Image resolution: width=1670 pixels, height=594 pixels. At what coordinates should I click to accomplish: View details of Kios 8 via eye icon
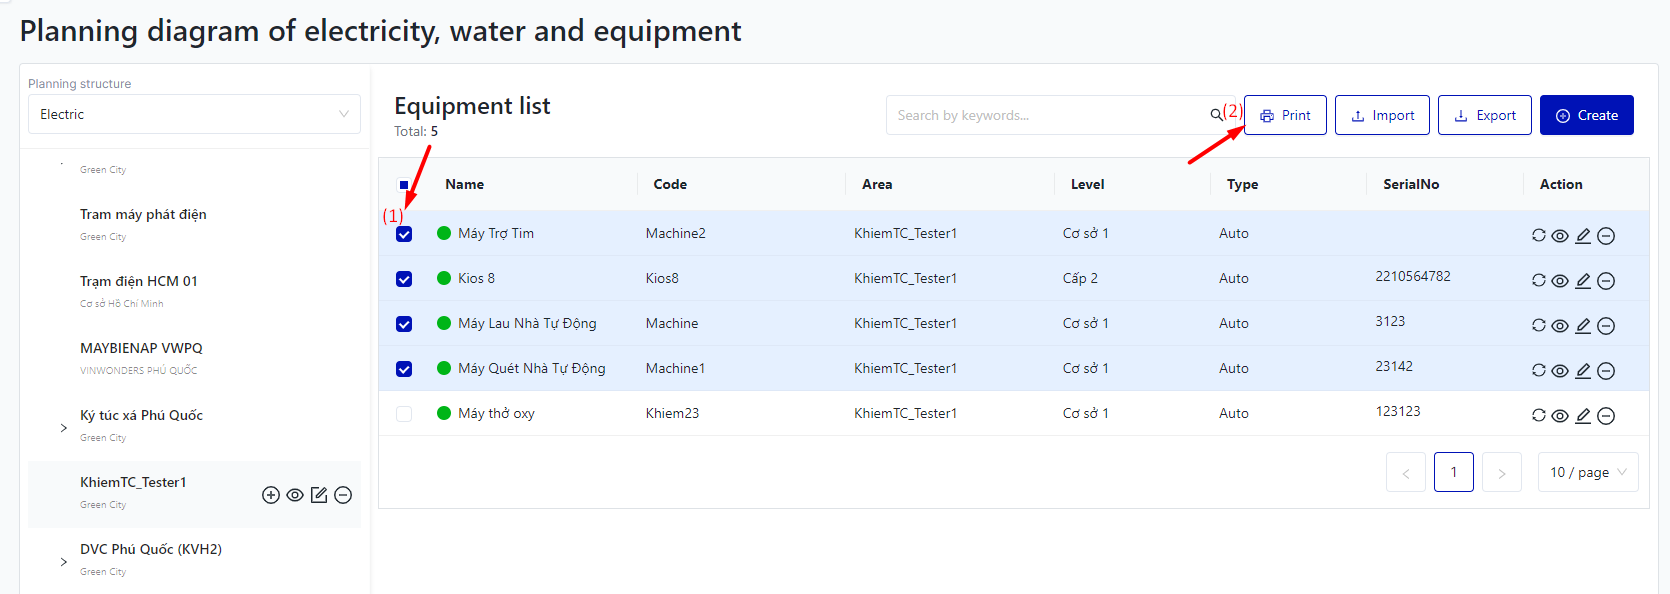click(x=1560, y=281)
